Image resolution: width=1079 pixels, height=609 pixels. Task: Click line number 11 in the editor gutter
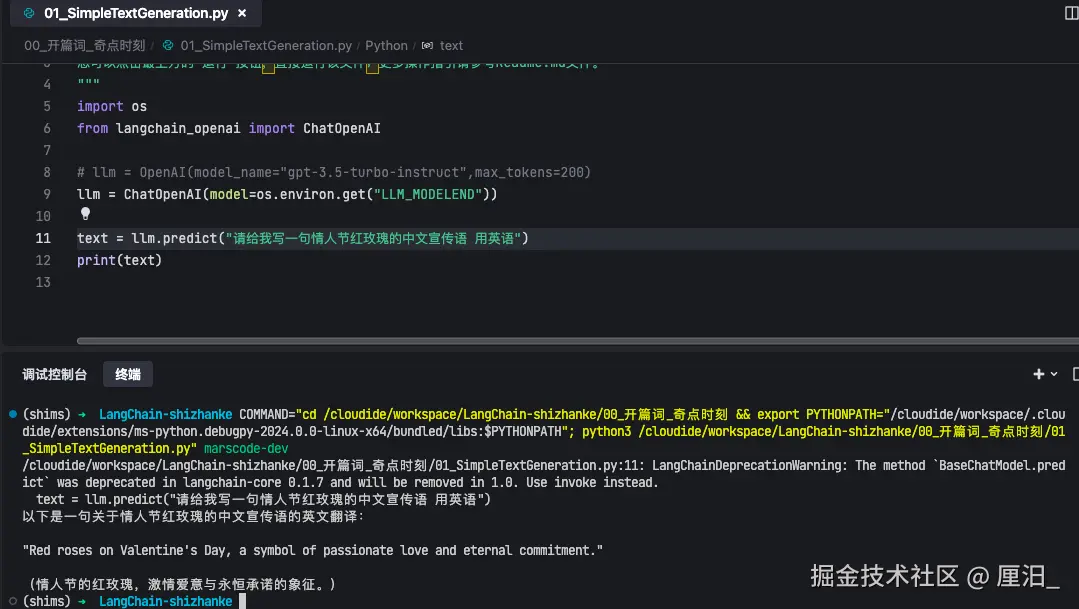coord(43,238)
